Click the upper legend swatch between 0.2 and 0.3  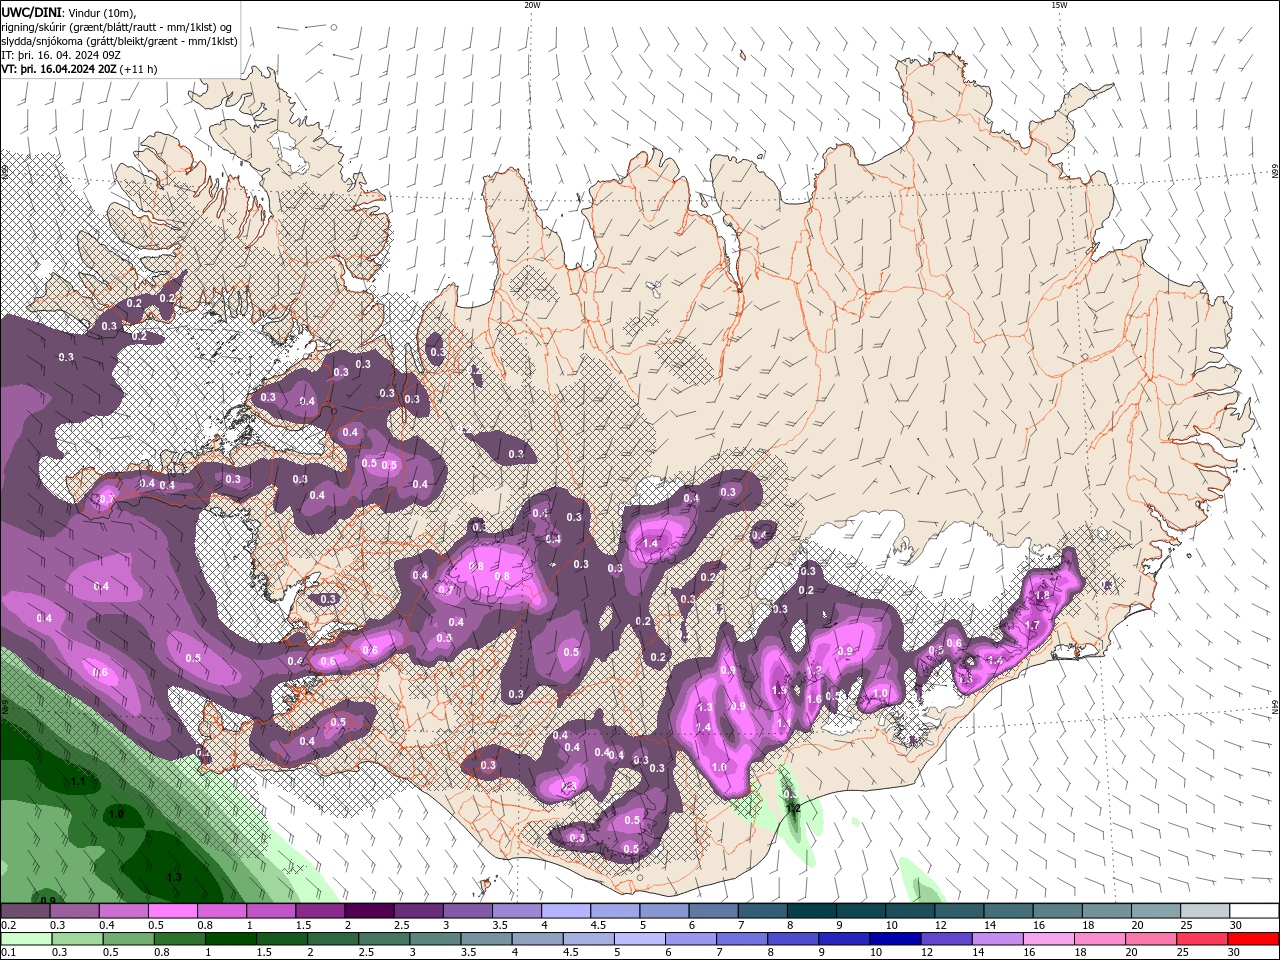25,911
